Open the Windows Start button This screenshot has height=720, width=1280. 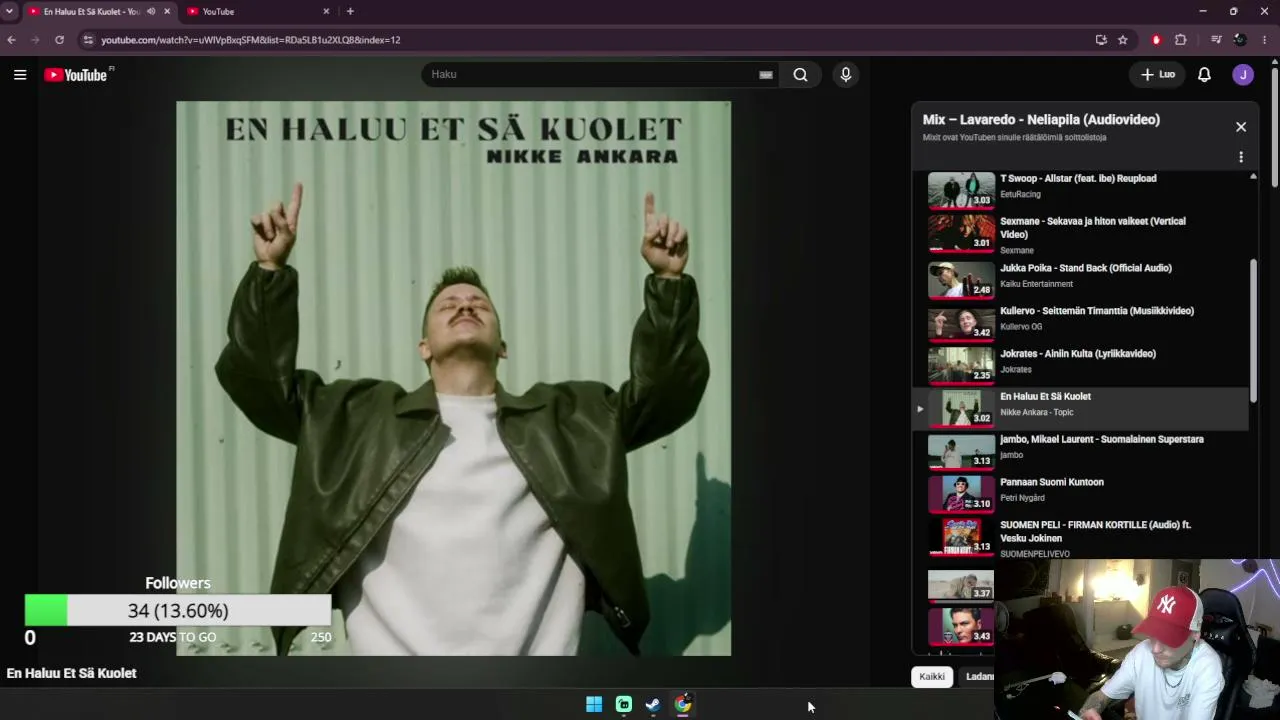click(594, 705)
